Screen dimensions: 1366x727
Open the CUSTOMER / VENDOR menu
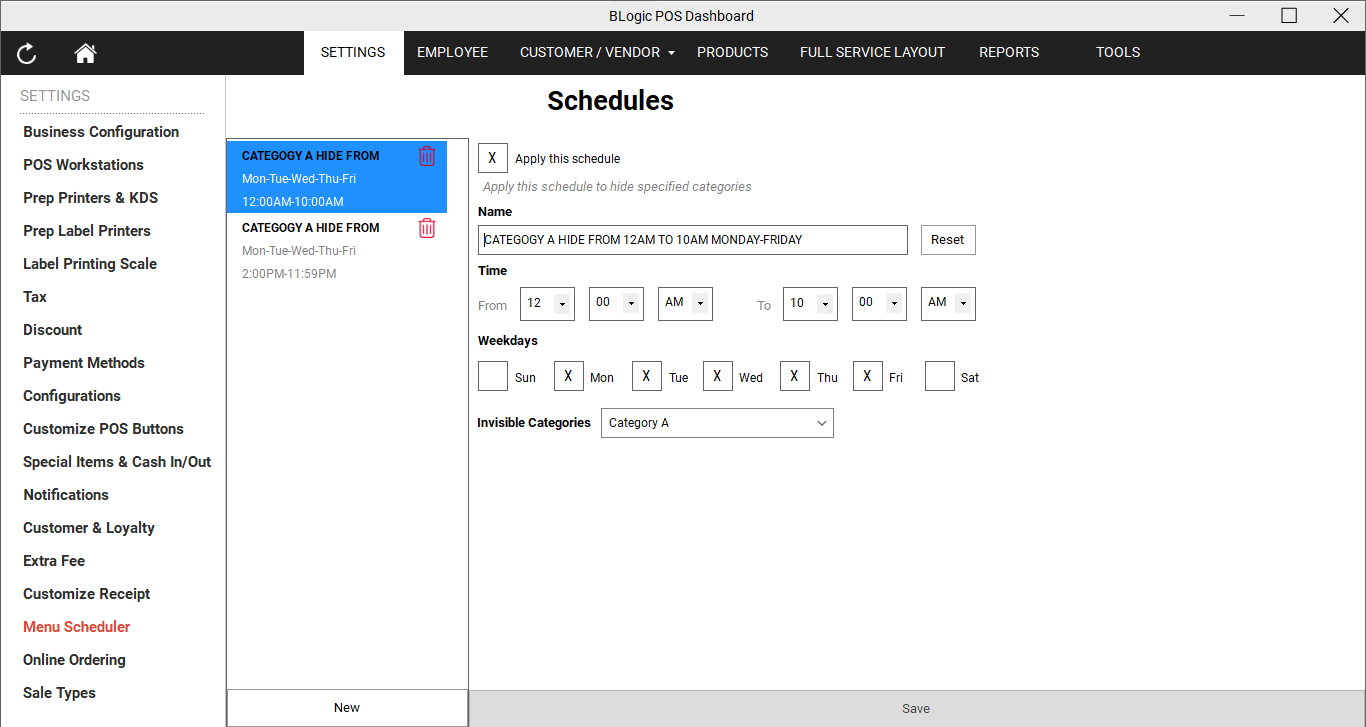(597, 53)
